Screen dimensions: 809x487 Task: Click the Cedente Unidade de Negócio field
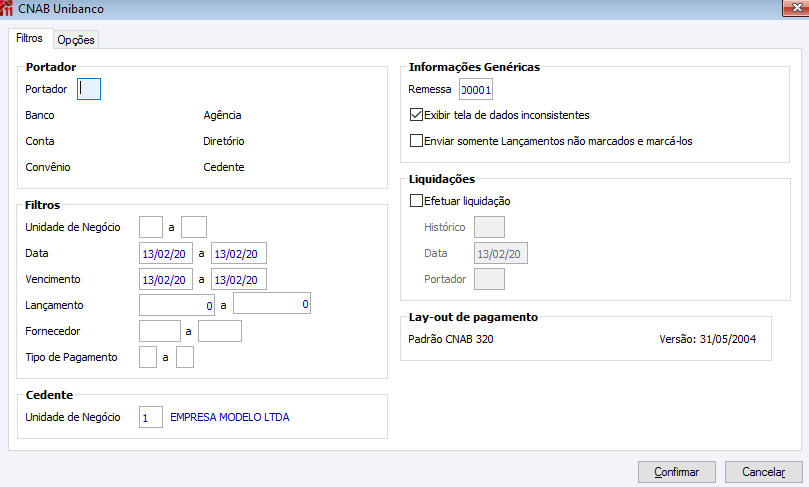click(x=151, y=417)
